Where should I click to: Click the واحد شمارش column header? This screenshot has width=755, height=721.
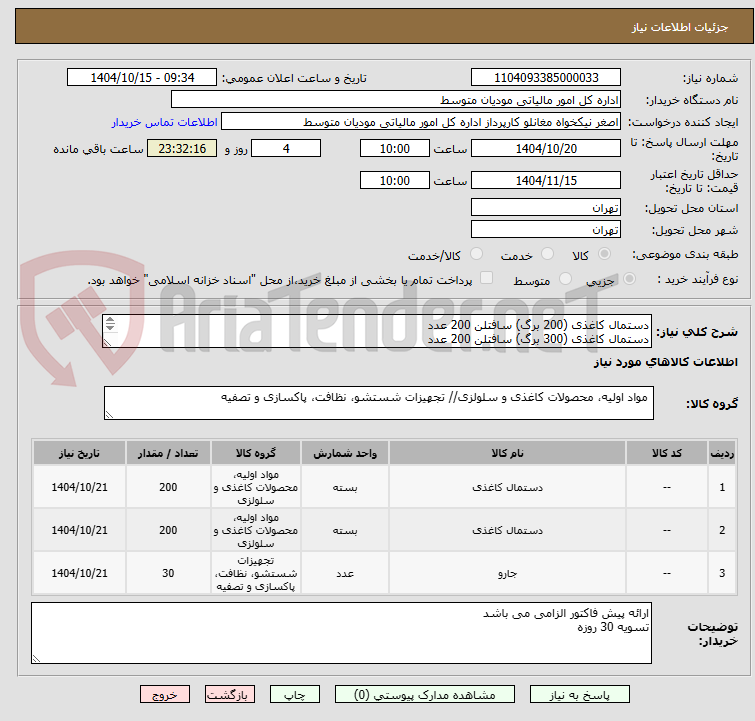[x=345, y=453]
